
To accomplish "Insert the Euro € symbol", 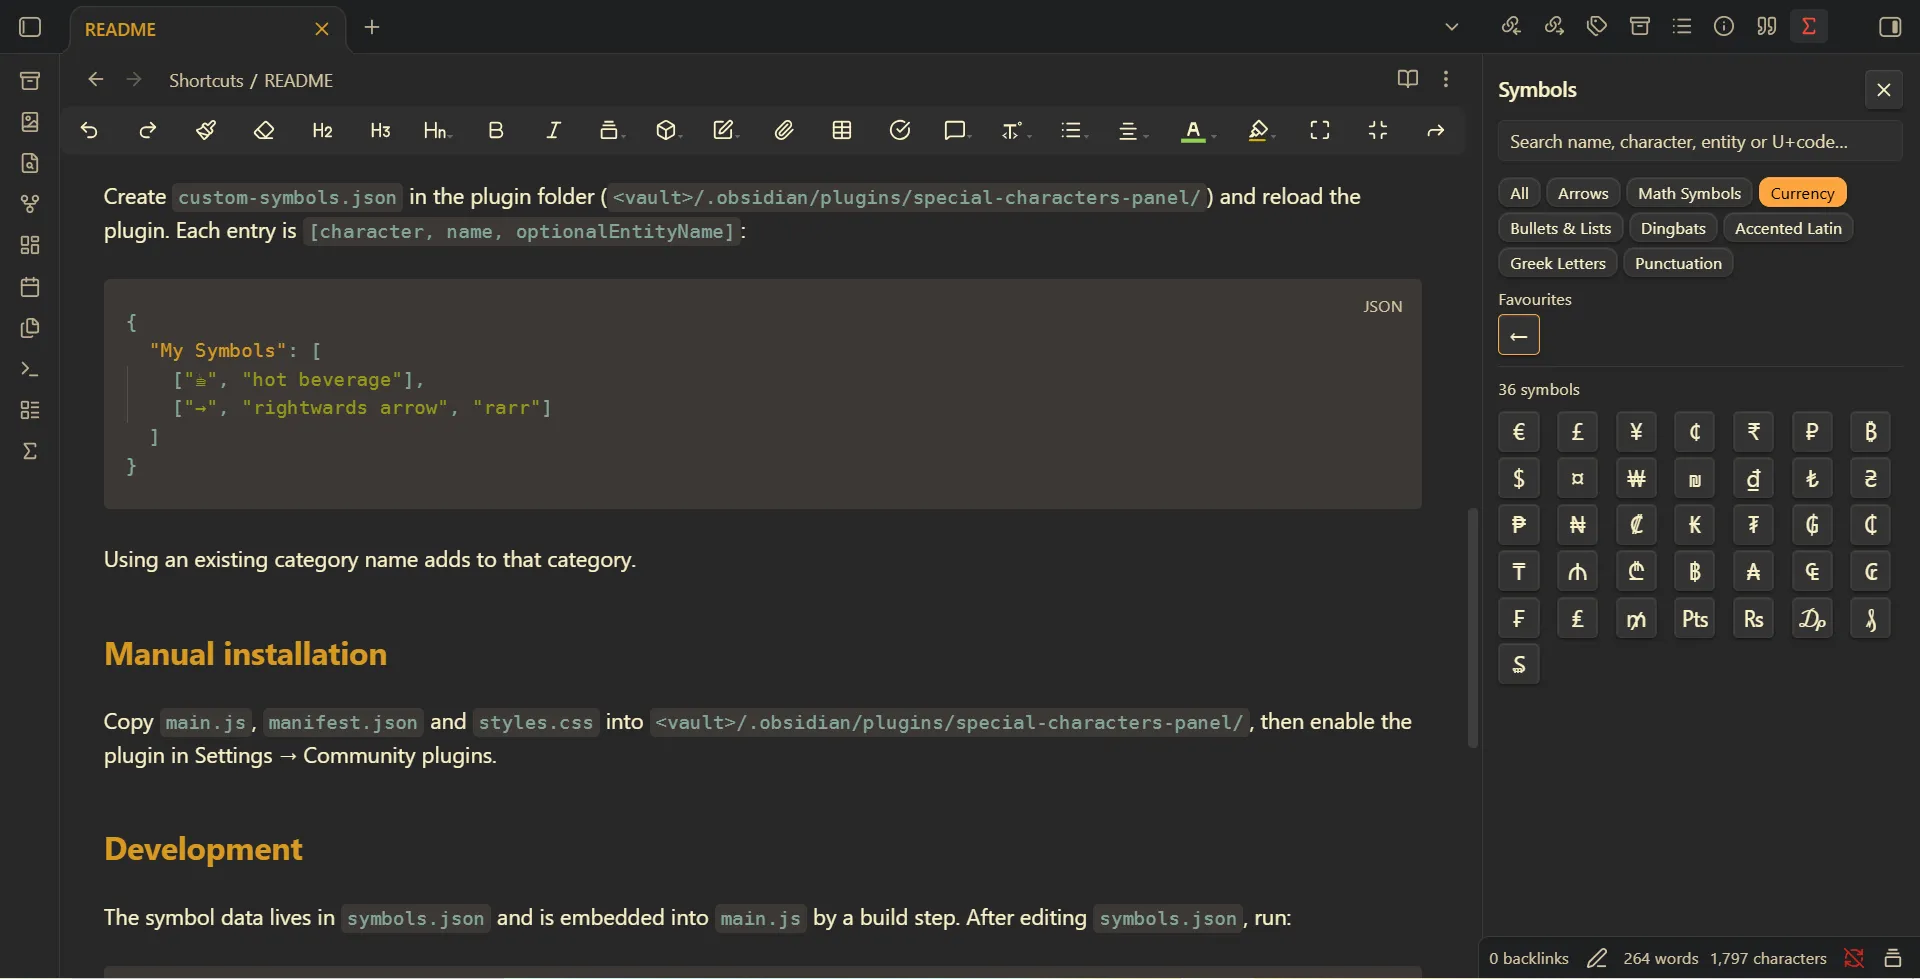I will [x=1519, y=432].
